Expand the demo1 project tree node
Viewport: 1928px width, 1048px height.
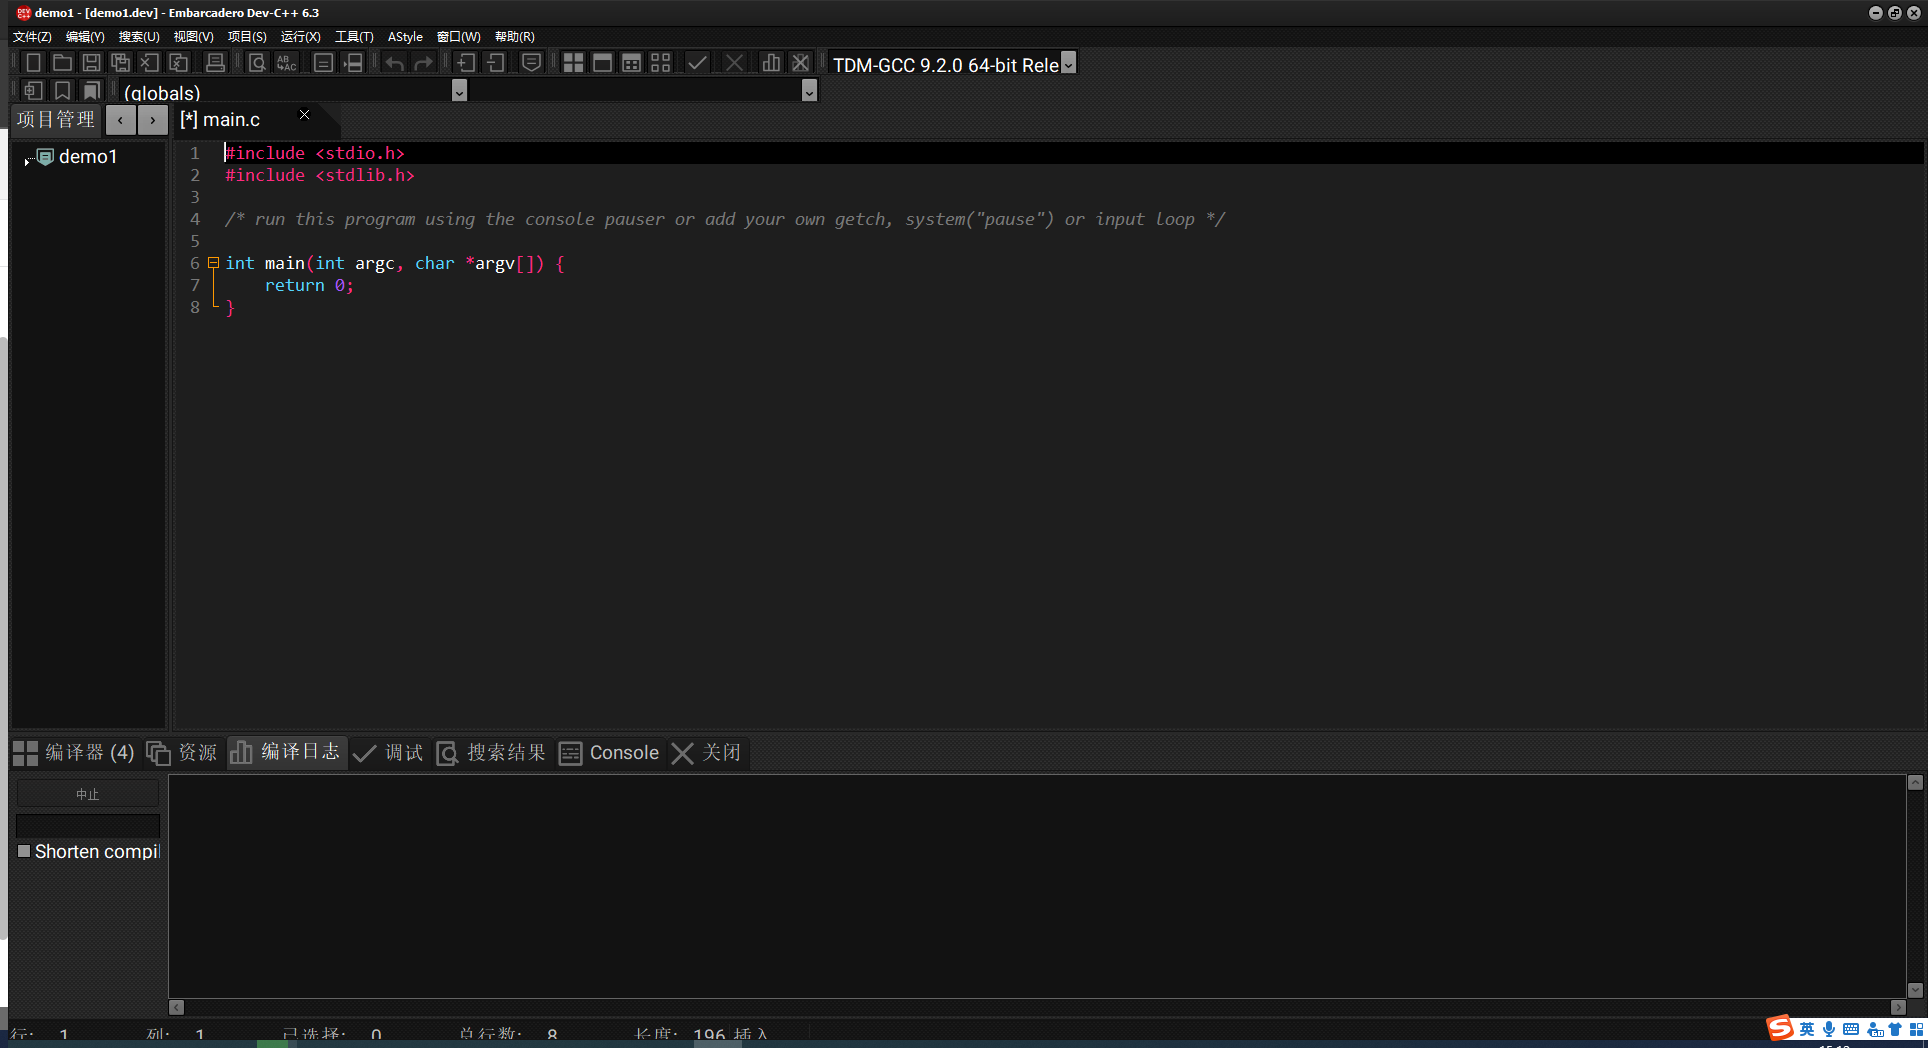pyautogui.click(x=27, y=160)
